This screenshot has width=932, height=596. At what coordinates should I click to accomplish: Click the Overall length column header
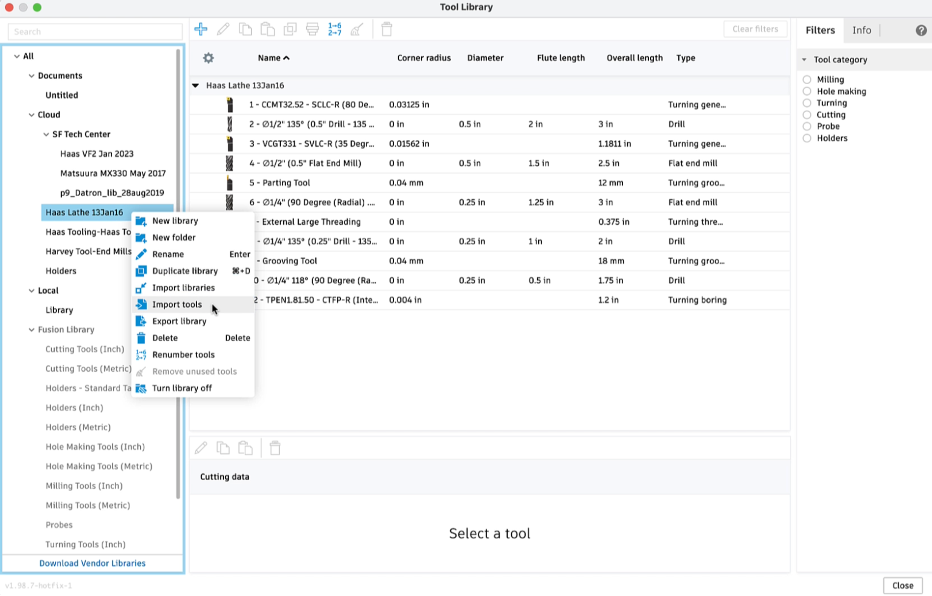(x=634, y=58)
